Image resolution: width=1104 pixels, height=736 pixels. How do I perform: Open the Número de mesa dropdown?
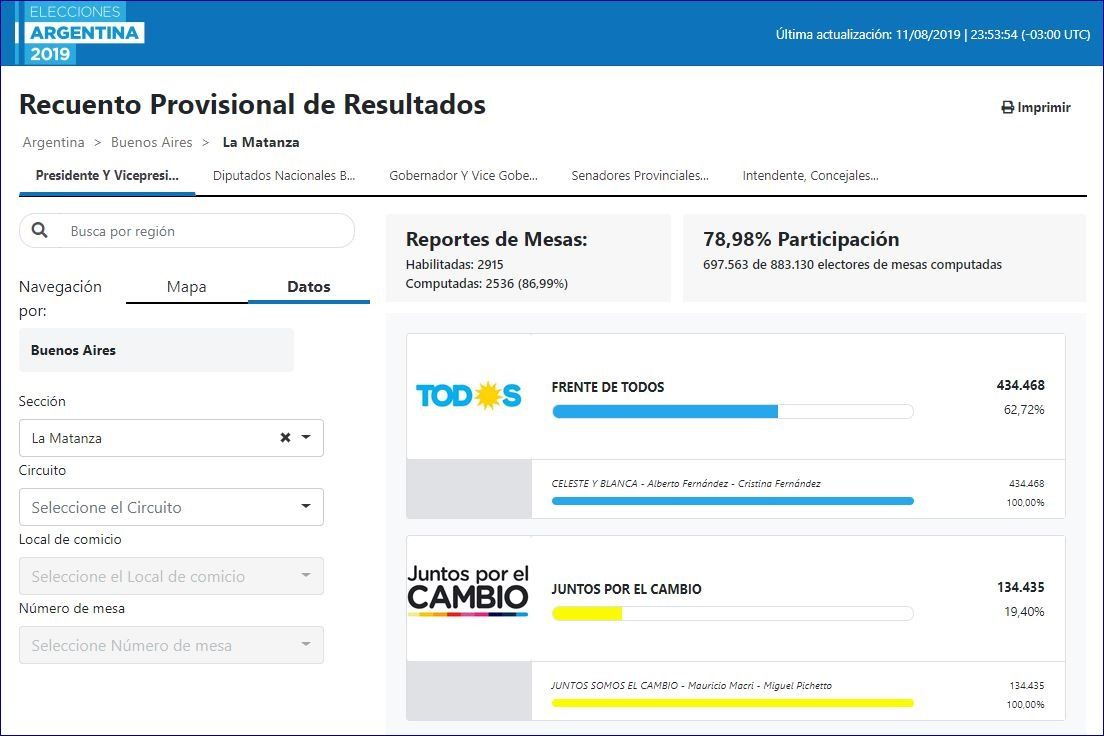306,645
